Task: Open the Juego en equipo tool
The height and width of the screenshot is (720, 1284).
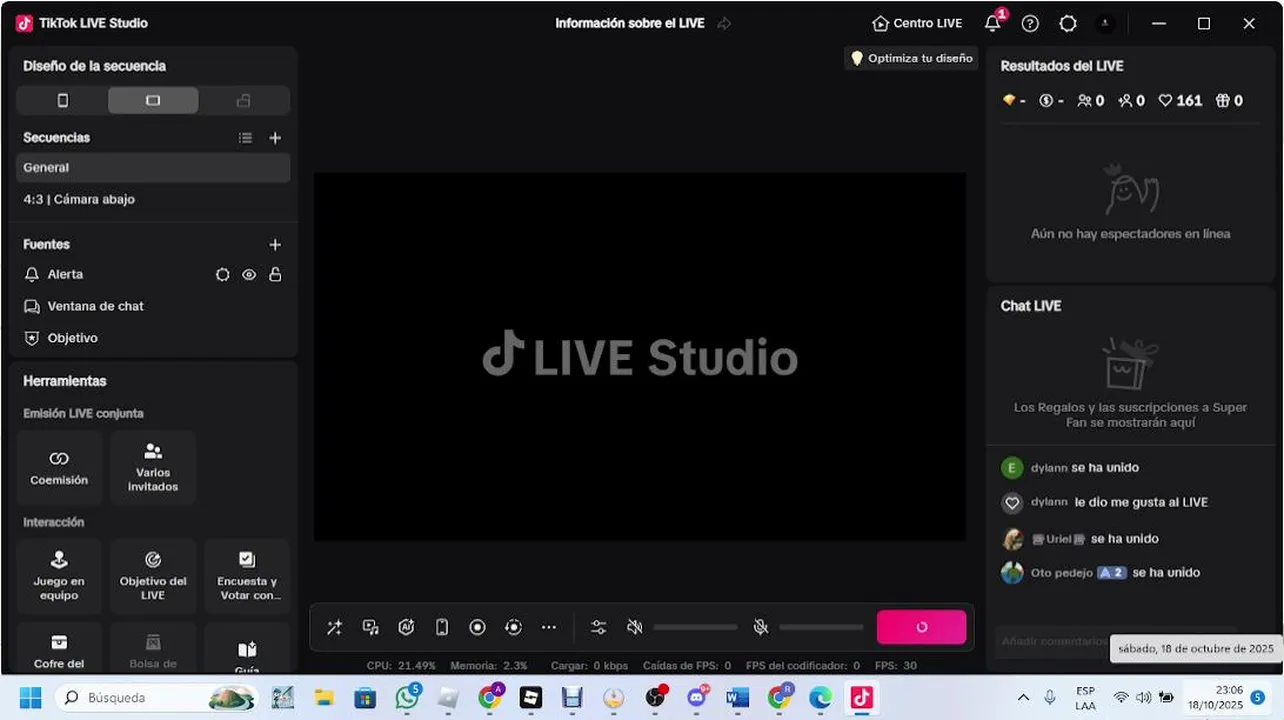Action: click(59, 576)
